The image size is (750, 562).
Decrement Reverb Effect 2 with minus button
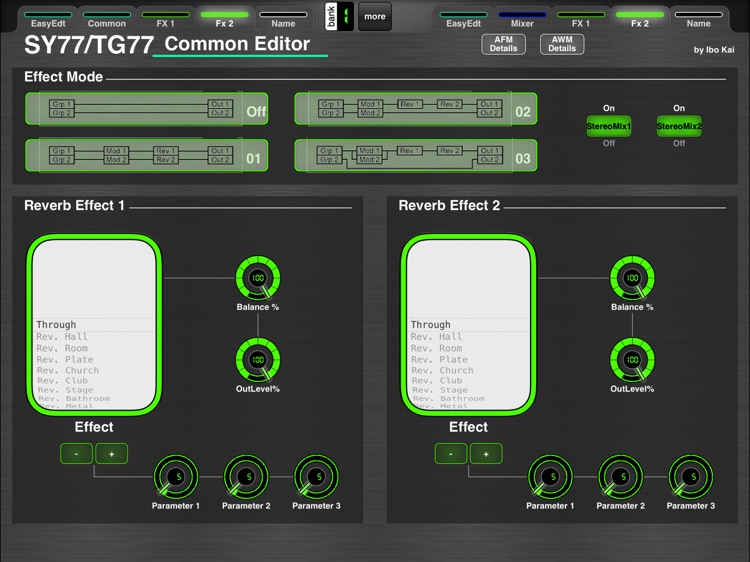point(451,453)
